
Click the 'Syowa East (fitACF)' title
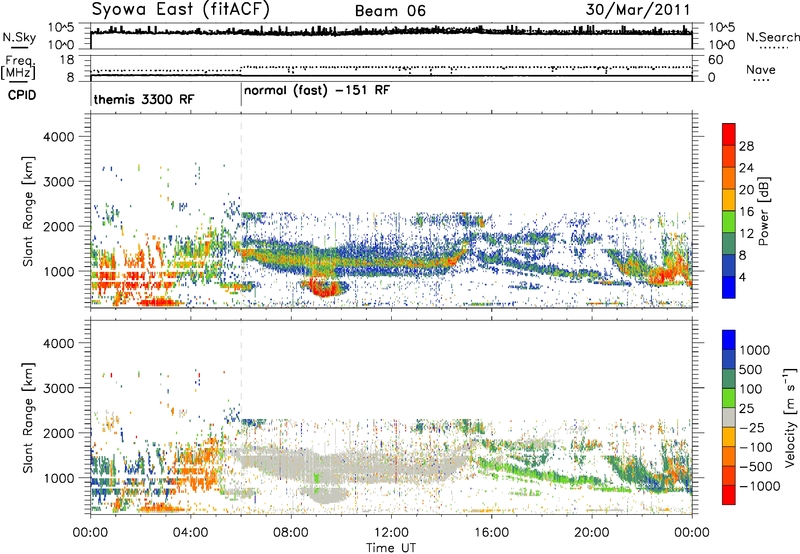(181, 9)
